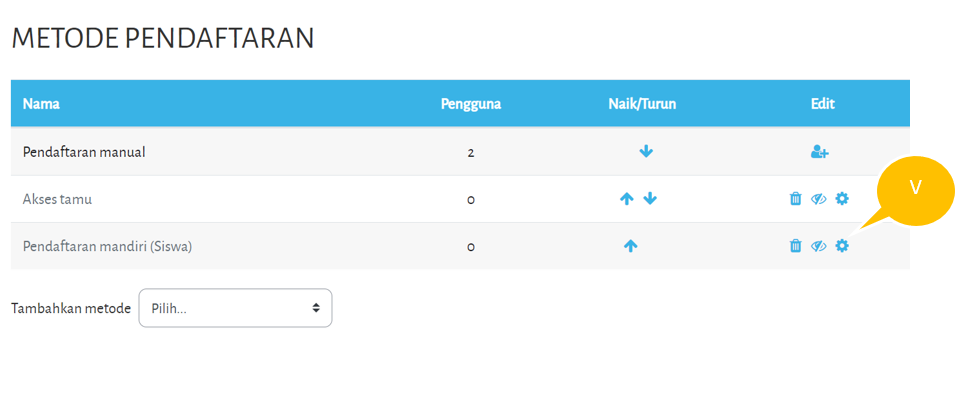Click the yellow V callout marker
The width and height of the screenshot is (973, 405).
tap(914, 187)
